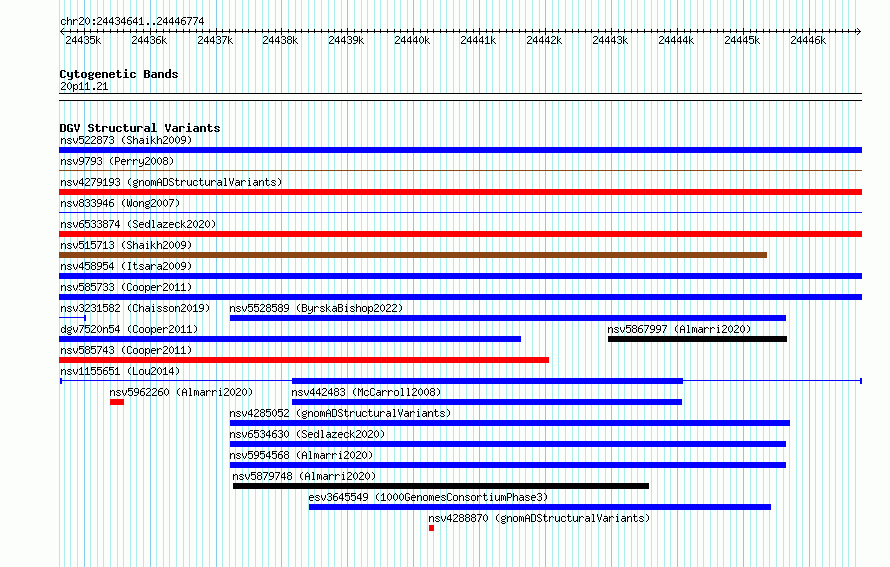Select blue bar under nsv458954
The width and height of the screenshot is (890, 567).
[460, 276]
